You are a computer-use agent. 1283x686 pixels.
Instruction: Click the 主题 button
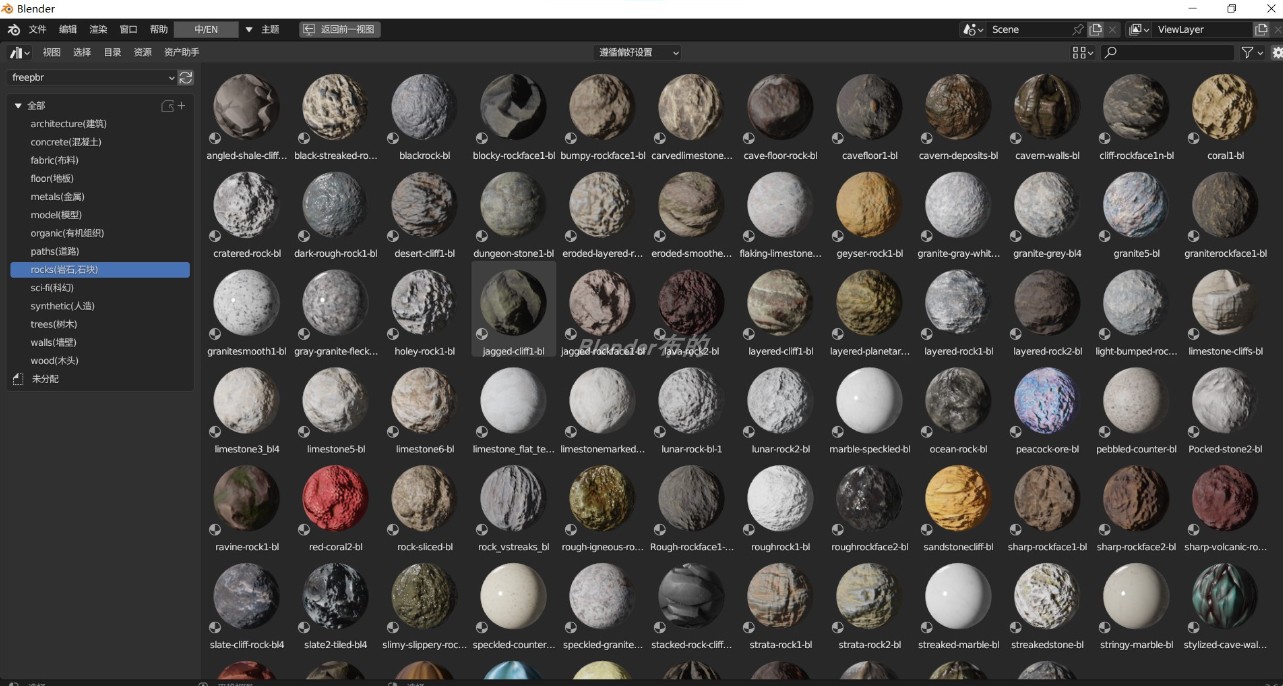click(x=270, y=30)
